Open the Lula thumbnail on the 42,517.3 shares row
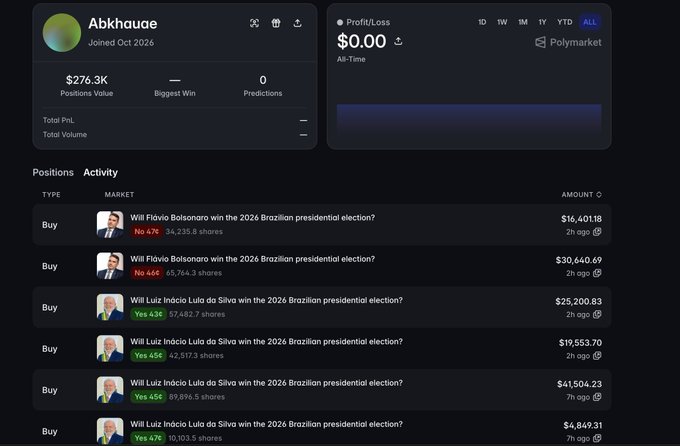 coord(110,348)
